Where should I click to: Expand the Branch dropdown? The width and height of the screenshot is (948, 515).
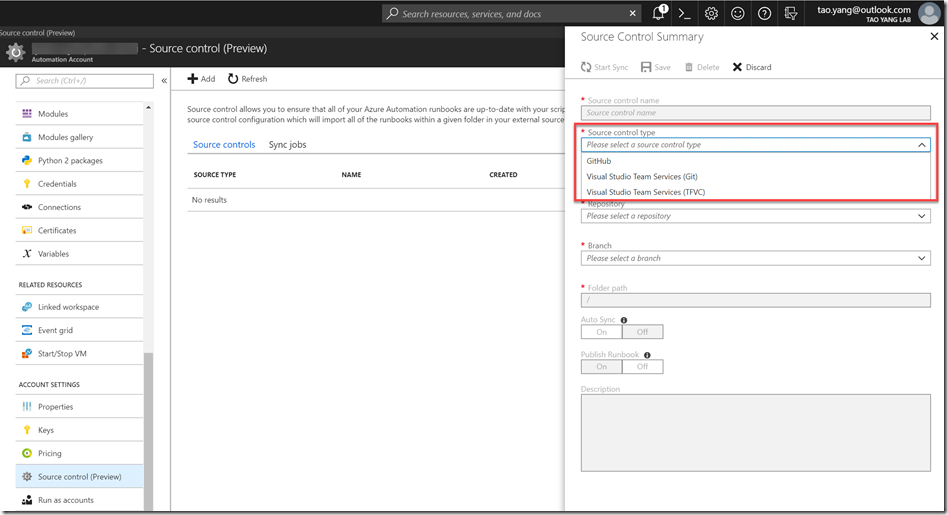pos(755,258)
